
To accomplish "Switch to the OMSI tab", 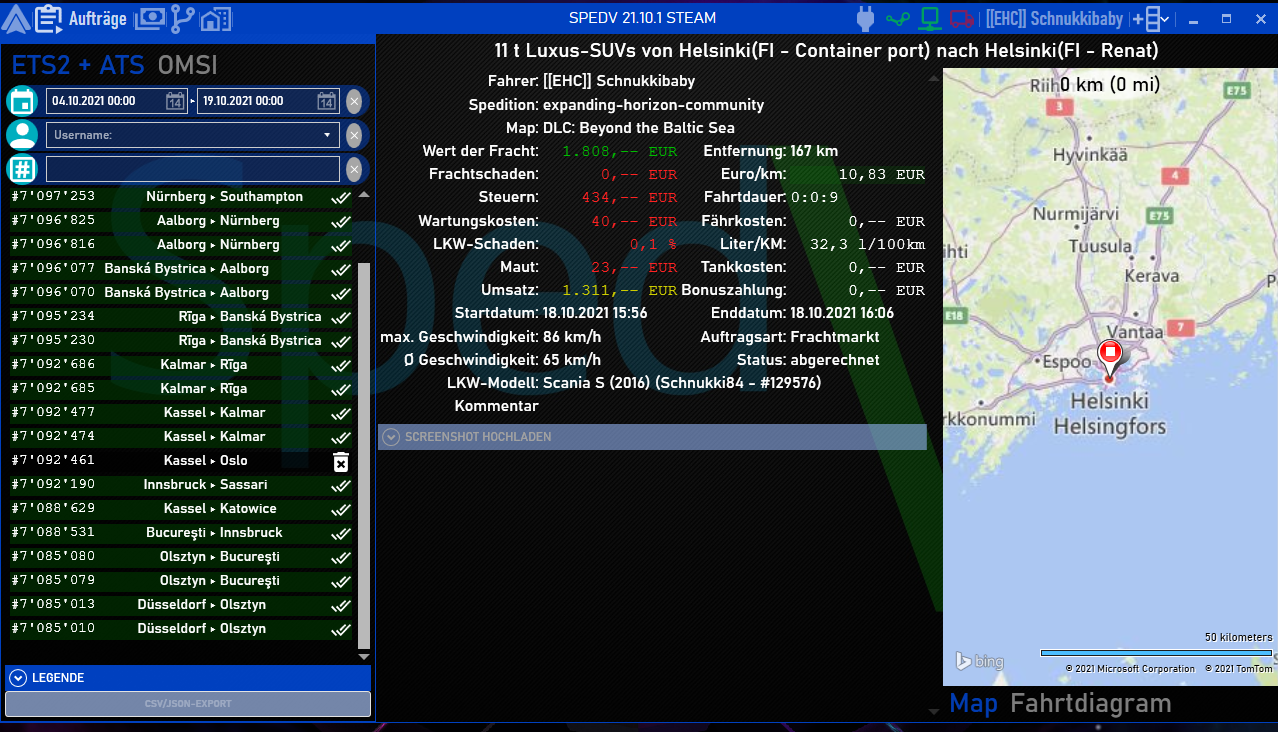I will 188,65.
